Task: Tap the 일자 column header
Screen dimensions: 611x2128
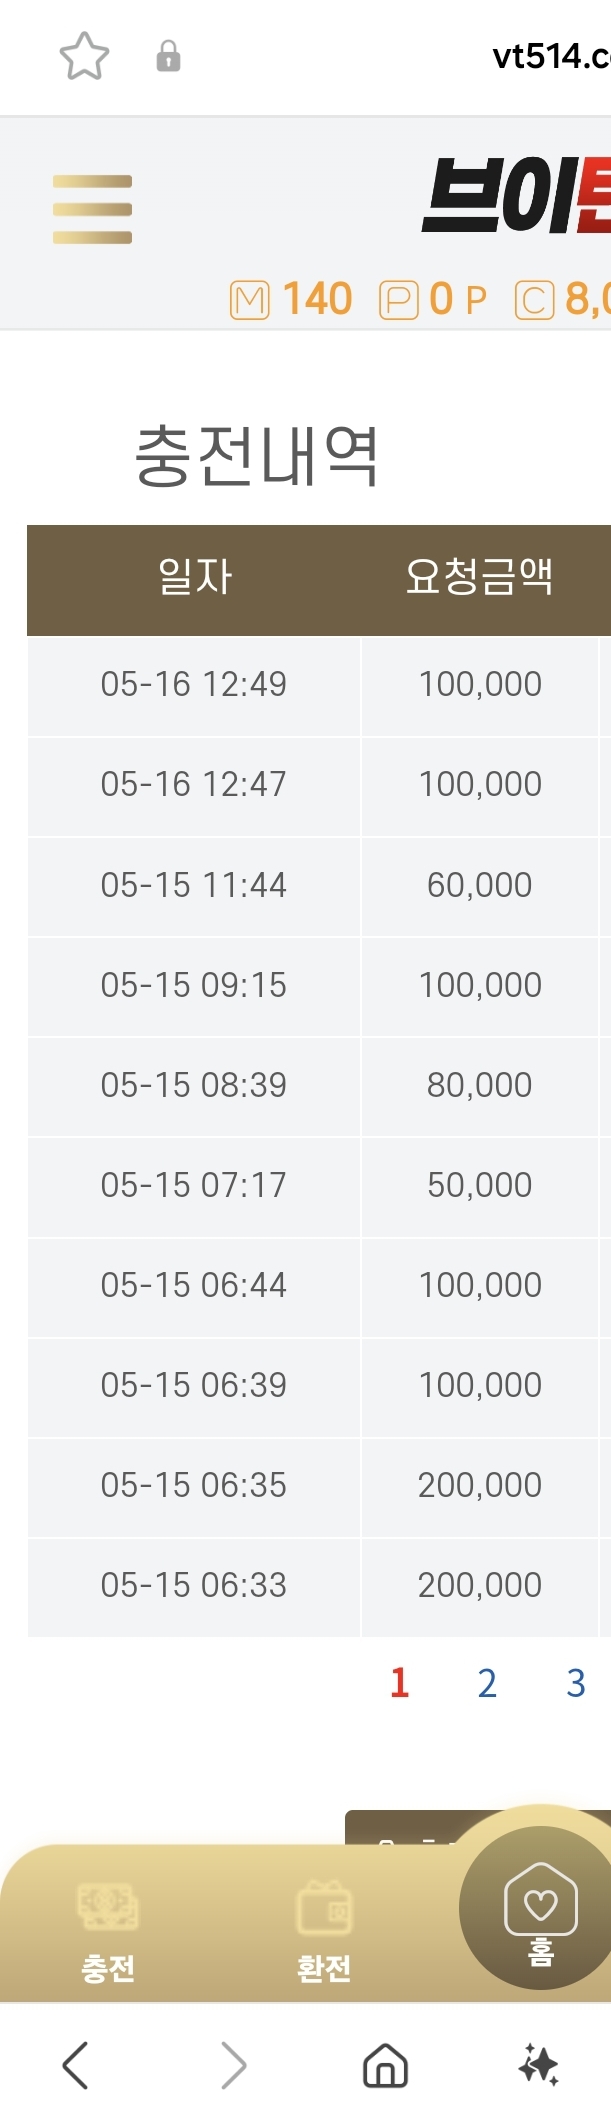Action: [195, 577]
